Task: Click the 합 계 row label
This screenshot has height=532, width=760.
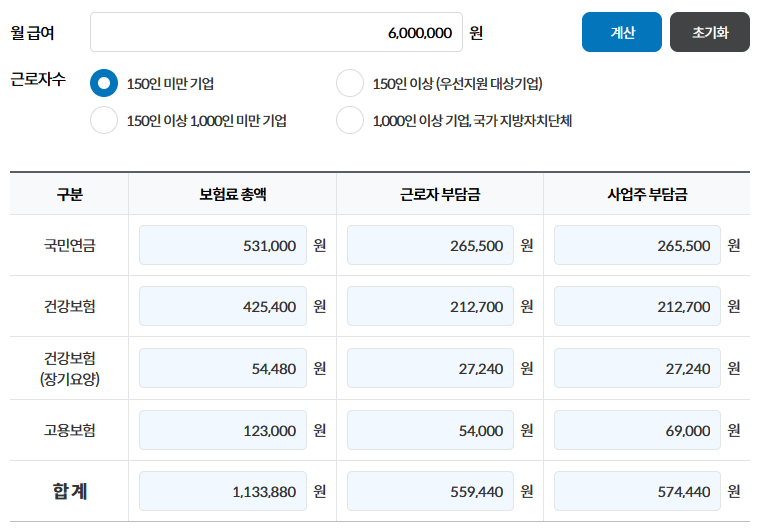Action: (x=70, y=491)
